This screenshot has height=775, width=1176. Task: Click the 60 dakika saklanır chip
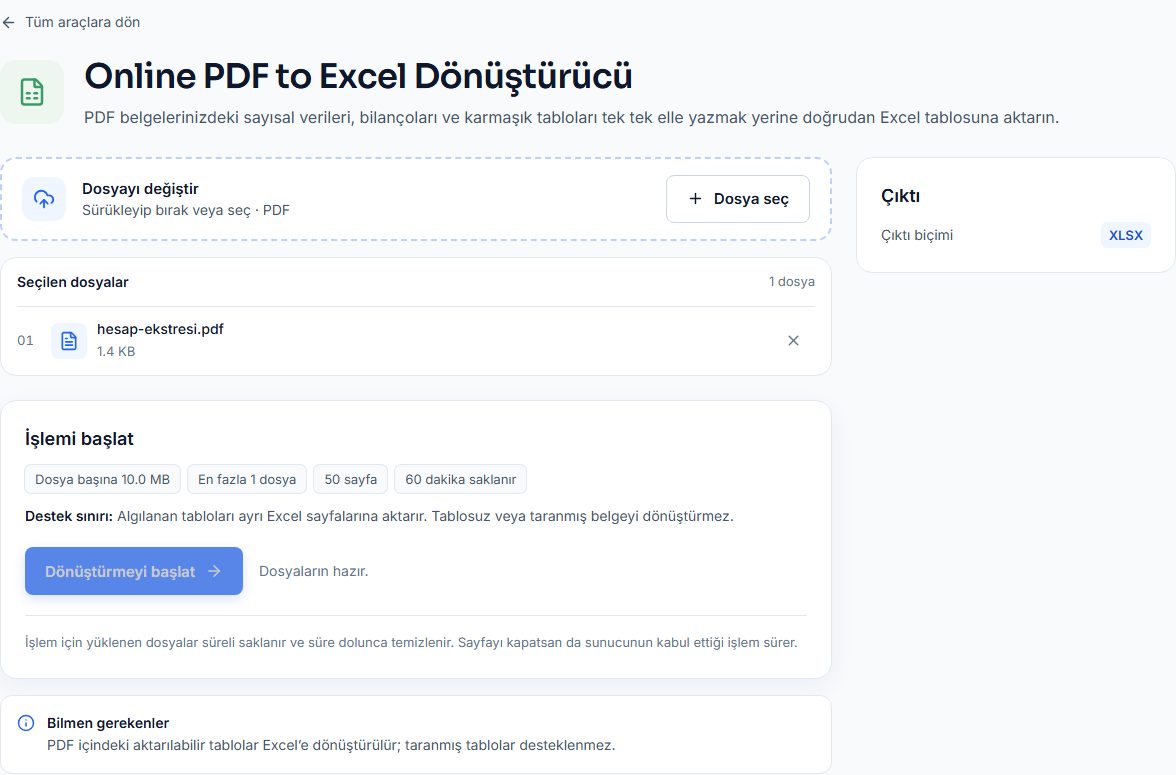click(x=460, y=479)
